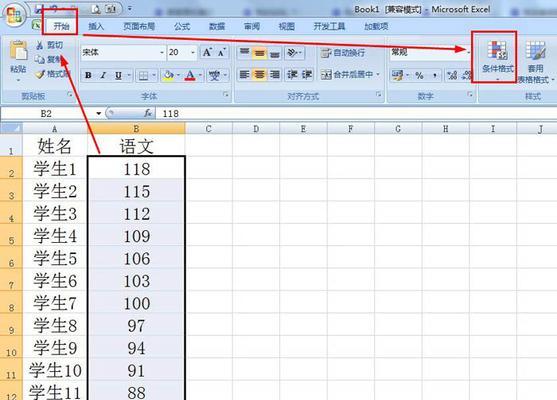The height and width of the screenshot is (400, 557).
Task: Pick the red font color A button
Action: (x=190, y=75)
